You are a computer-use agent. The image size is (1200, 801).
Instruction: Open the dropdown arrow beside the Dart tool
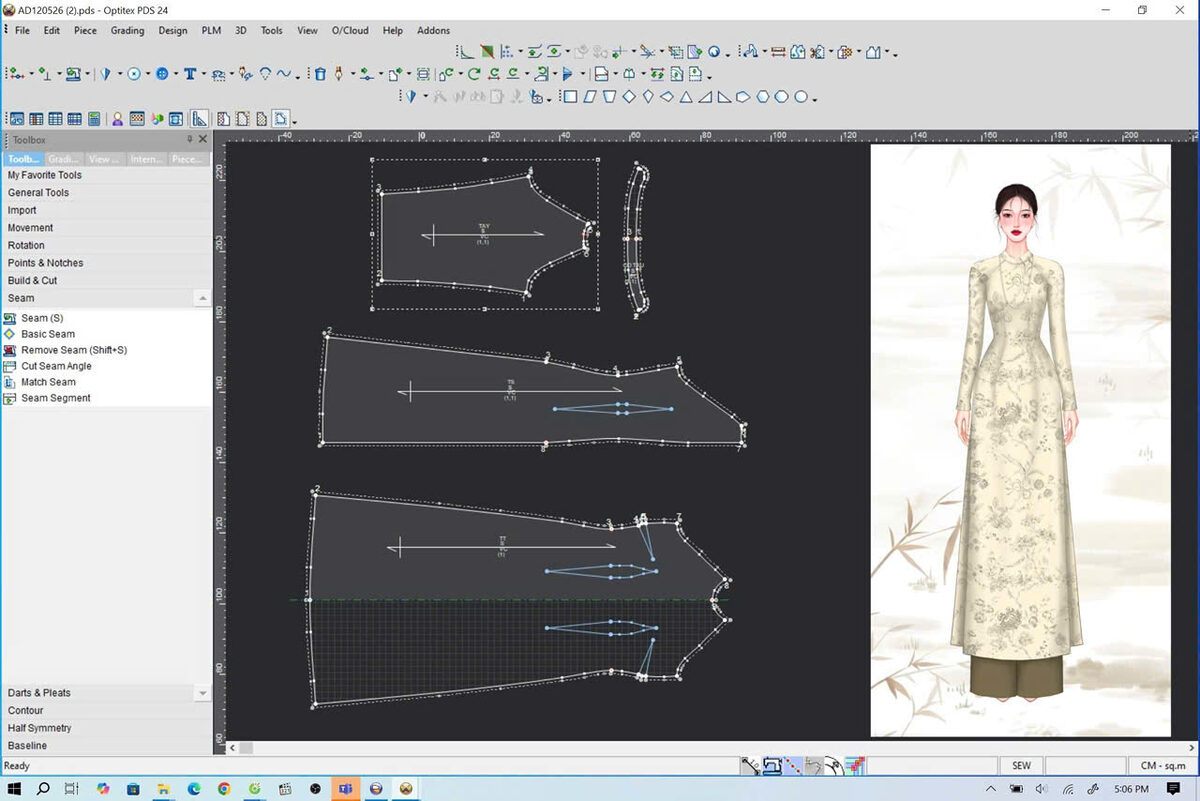click(120, 75)
